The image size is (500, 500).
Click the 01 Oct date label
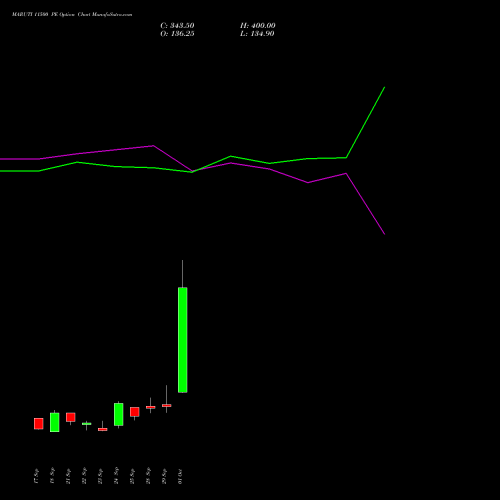(x=180, y=476)
